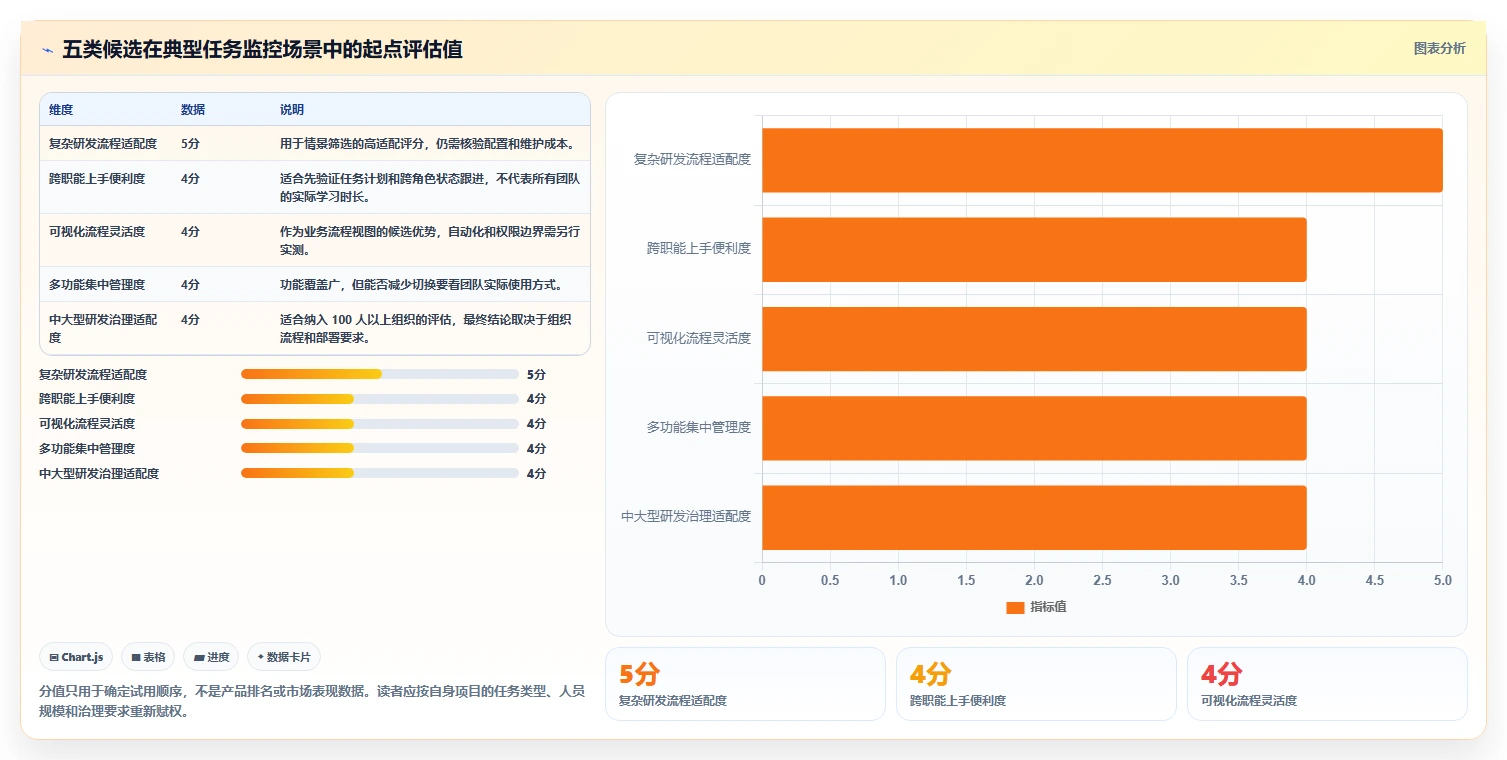
Task: Click the 1.5 tick on the x-axis
Action: point(966,580)
